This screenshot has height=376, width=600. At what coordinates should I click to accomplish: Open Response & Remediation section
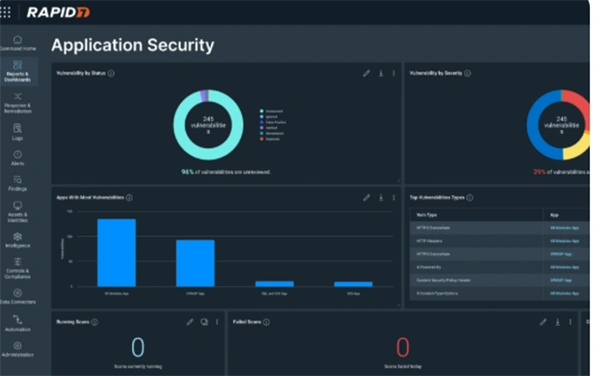[x=18, y=103]
